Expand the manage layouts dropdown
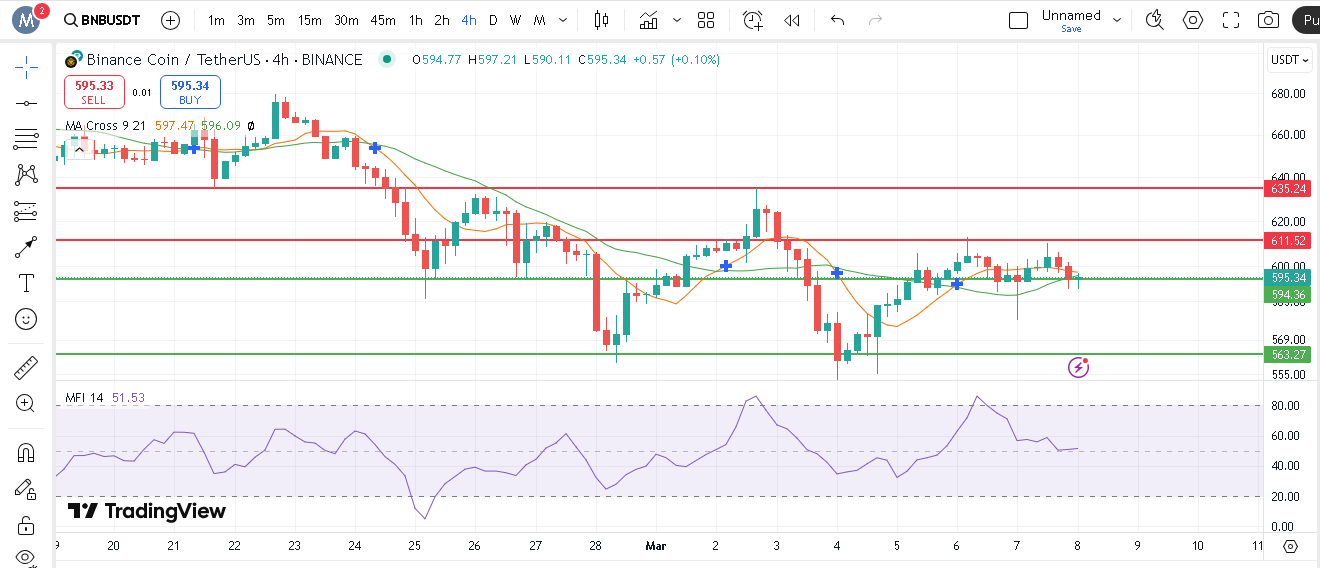Image resolution: width=1320 pixels, height=568 pixels. click(x=1118, y=20)
